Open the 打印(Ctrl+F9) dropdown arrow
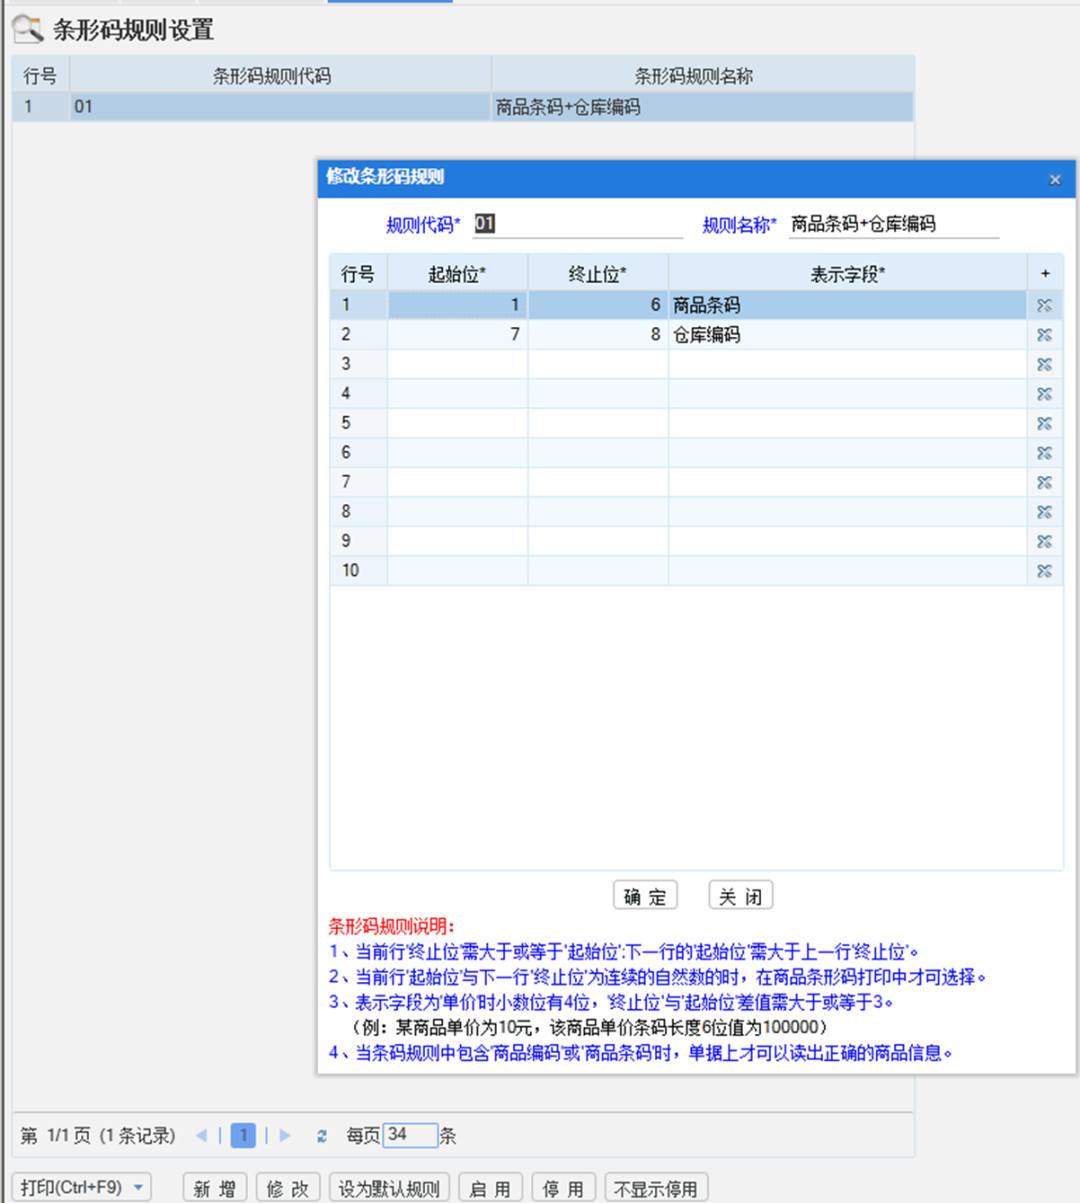 138,1188
